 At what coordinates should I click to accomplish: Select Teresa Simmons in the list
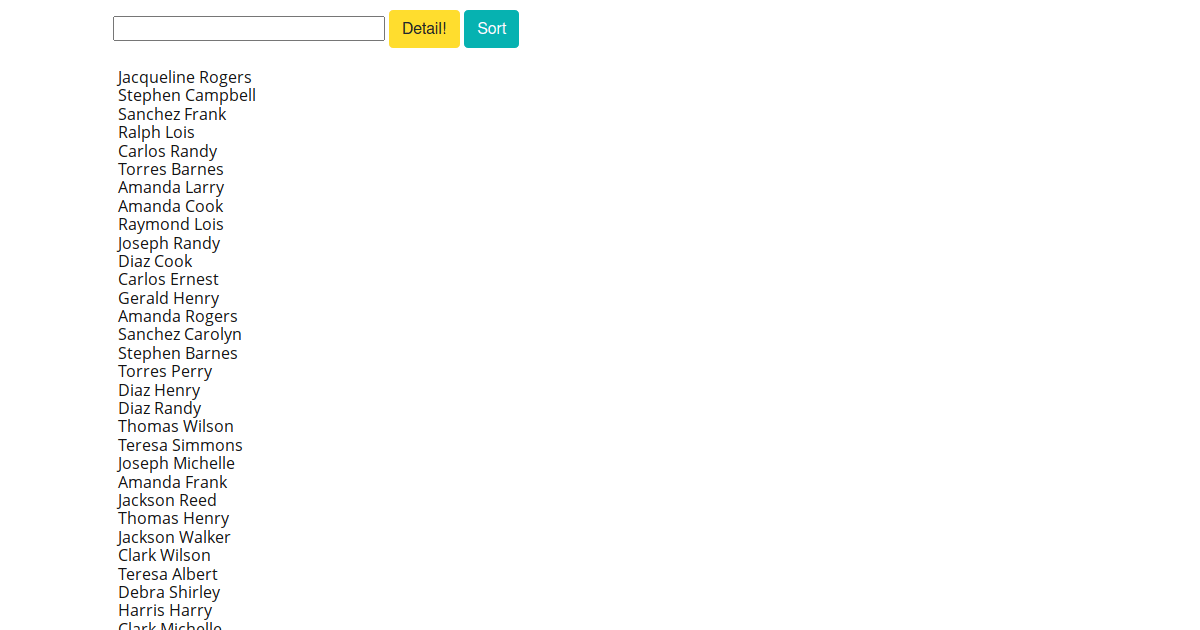coord(180,446)
